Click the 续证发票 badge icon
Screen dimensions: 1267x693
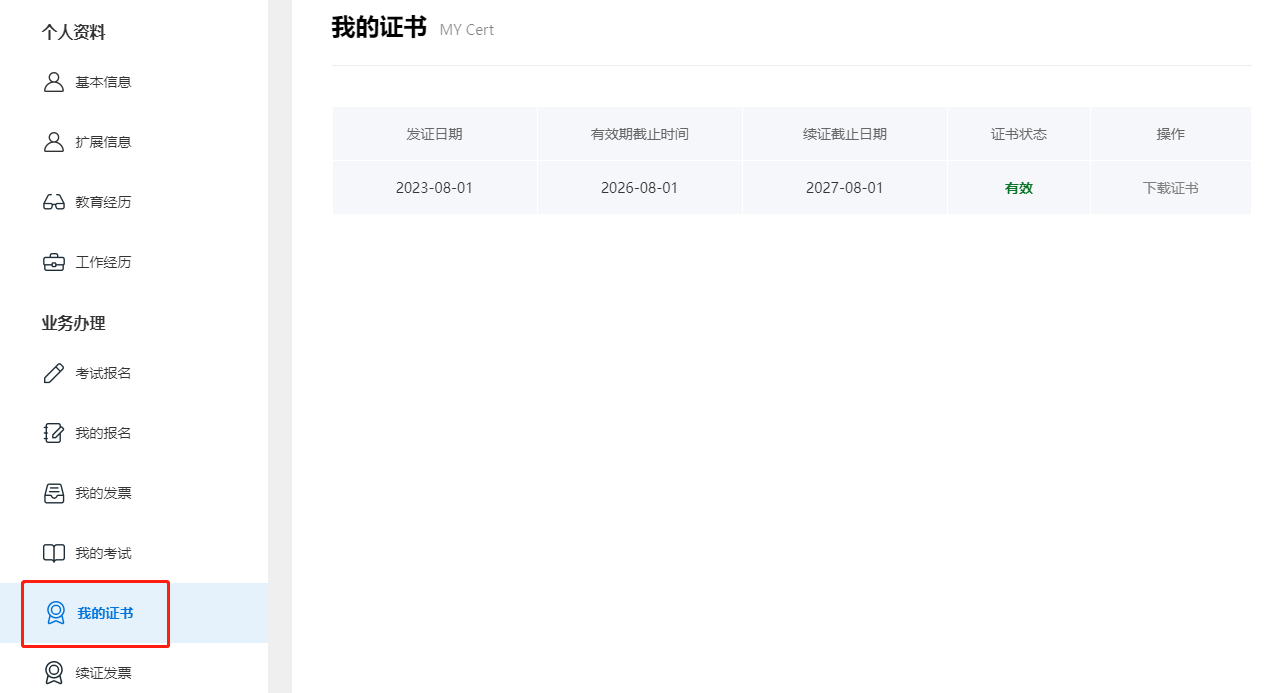(x=53, y=672)
